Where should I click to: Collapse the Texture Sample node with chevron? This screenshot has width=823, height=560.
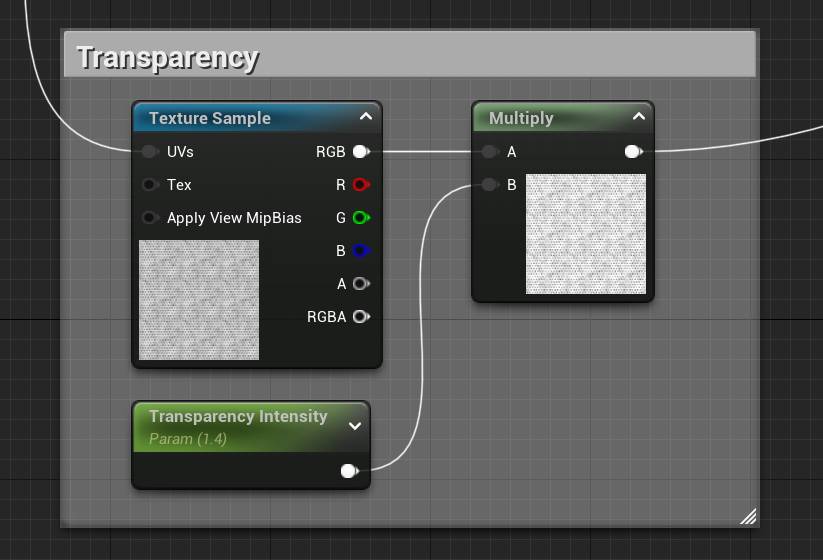pyautogui.click(x=366, y=117)
